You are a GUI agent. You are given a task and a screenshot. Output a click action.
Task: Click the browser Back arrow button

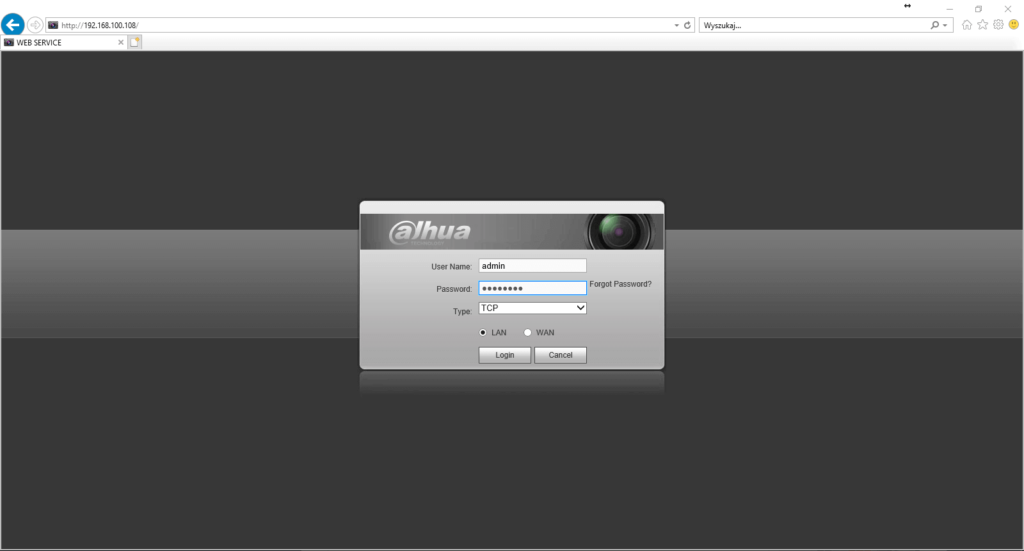13,25
